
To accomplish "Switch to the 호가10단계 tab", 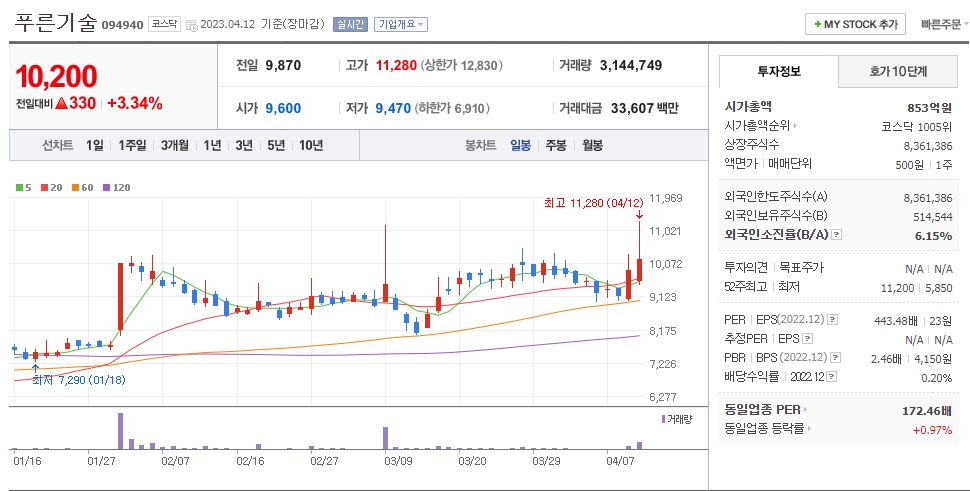I will coord(898,71).
